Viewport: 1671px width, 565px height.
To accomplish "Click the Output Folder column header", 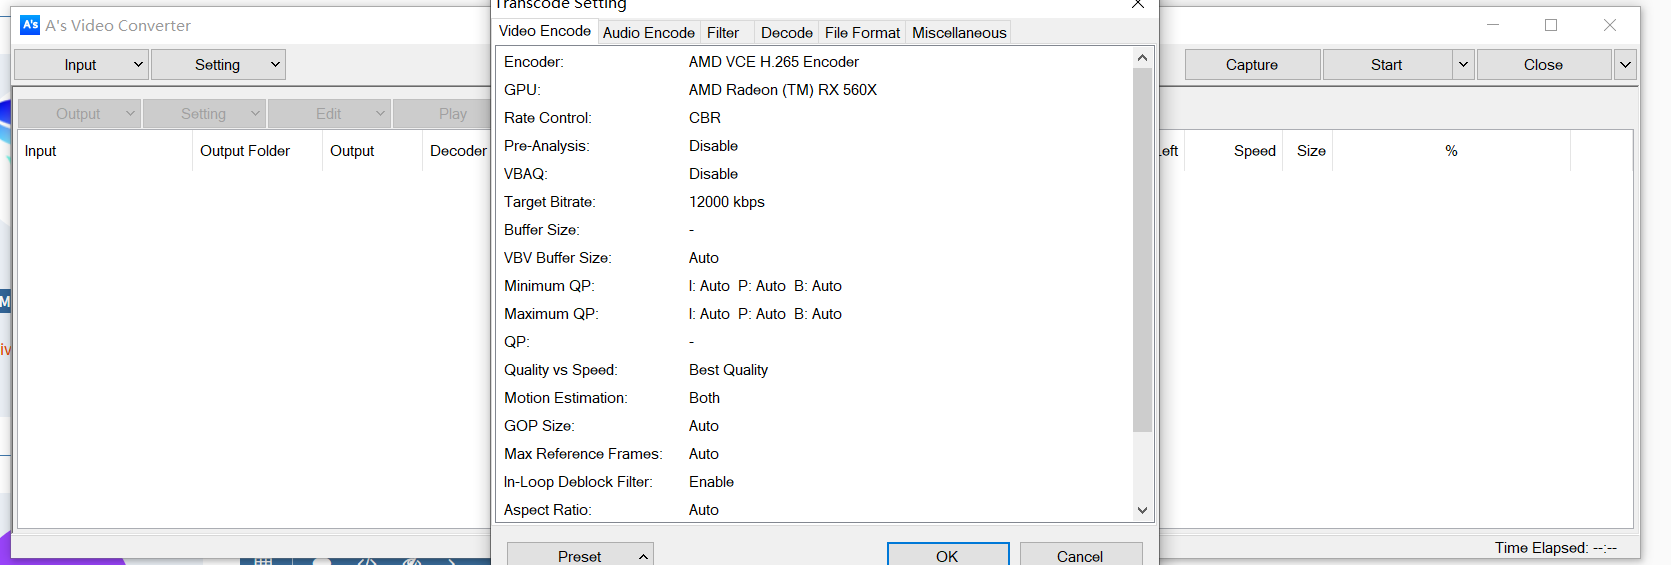I will coord(245,151).
